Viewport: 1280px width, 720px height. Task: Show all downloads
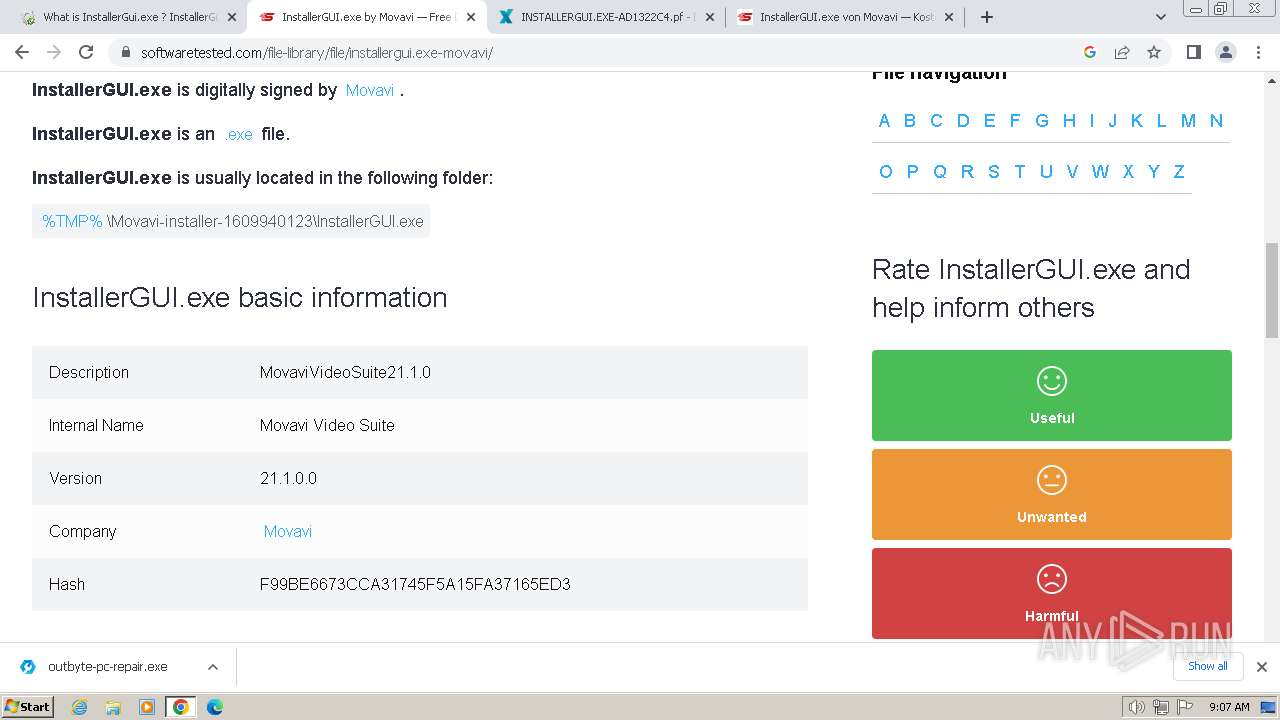coord(1208,666)
